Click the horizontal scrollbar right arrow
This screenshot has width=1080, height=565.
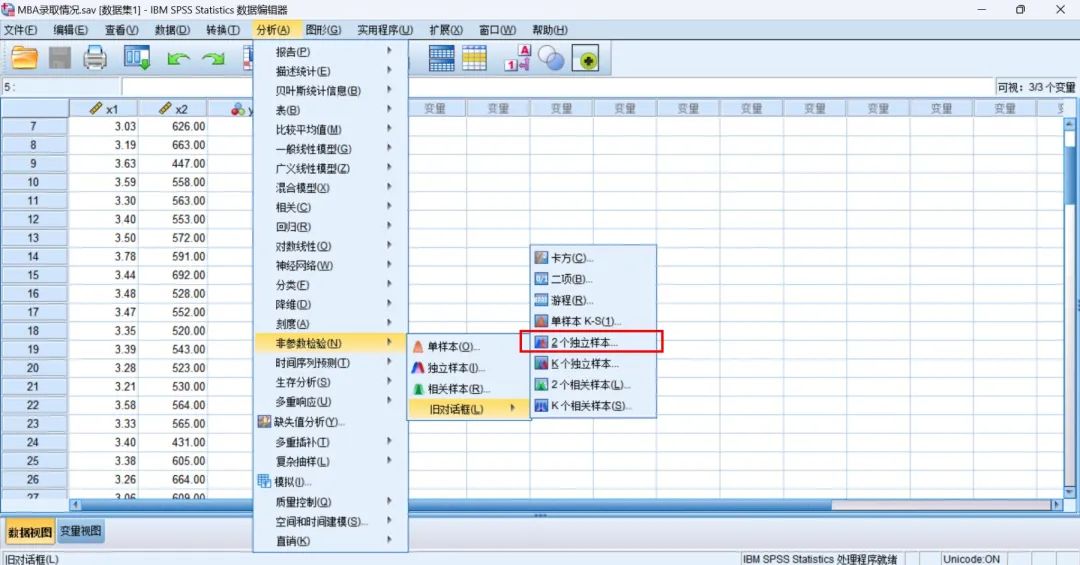coord(1057,505)
